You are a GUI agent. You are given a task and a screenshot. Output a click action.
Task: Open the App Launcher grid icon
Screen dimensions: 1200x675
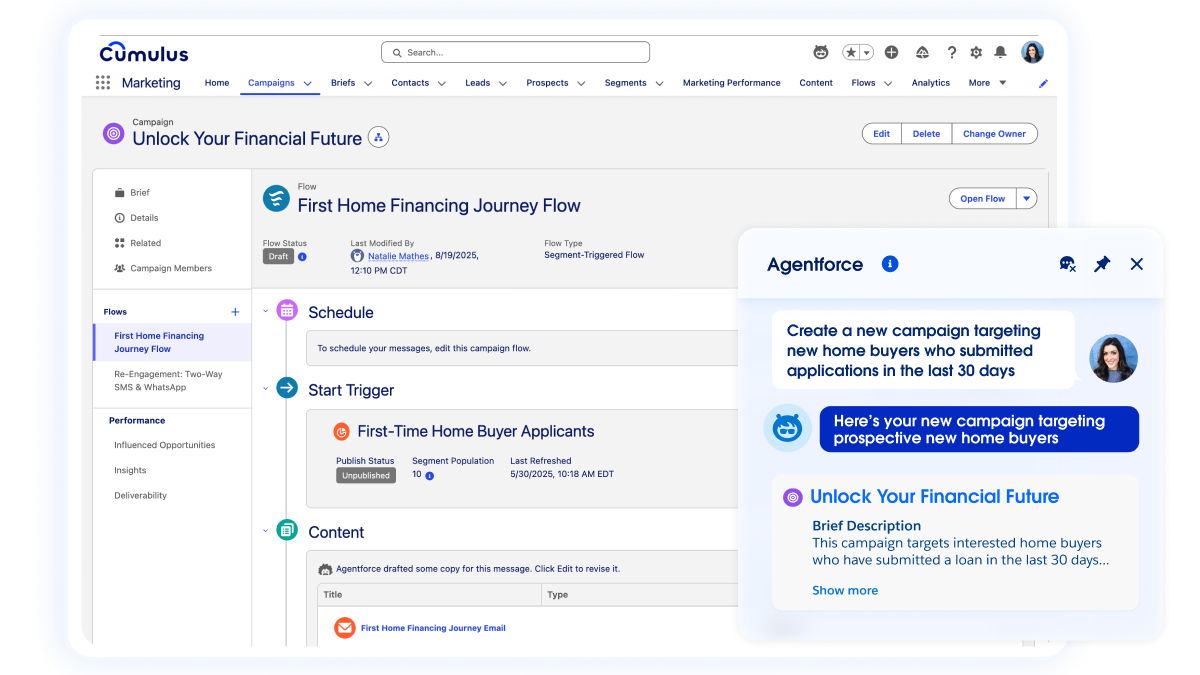click(103, 82)
